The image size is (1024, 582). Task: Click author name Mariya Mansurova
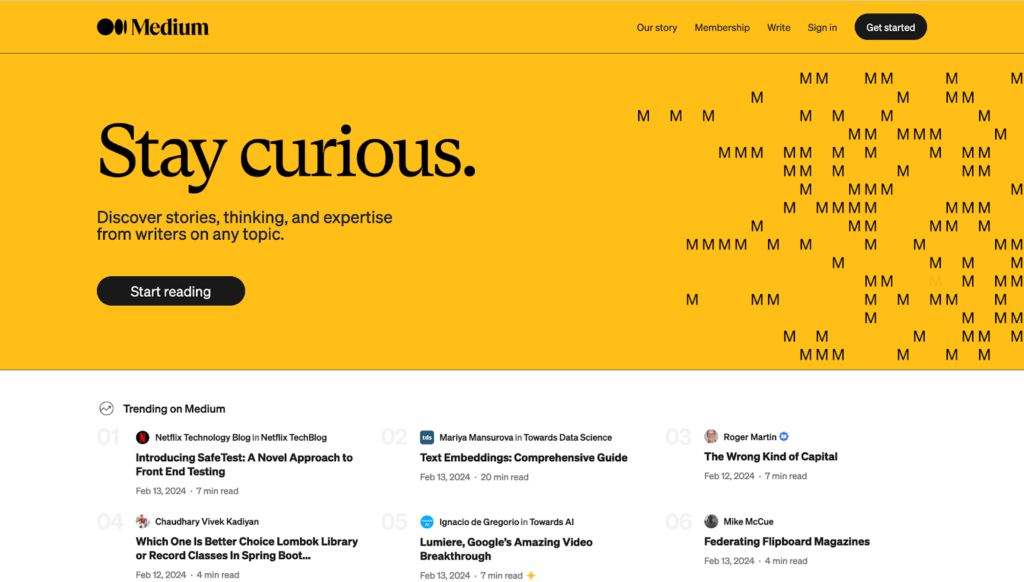476,438
